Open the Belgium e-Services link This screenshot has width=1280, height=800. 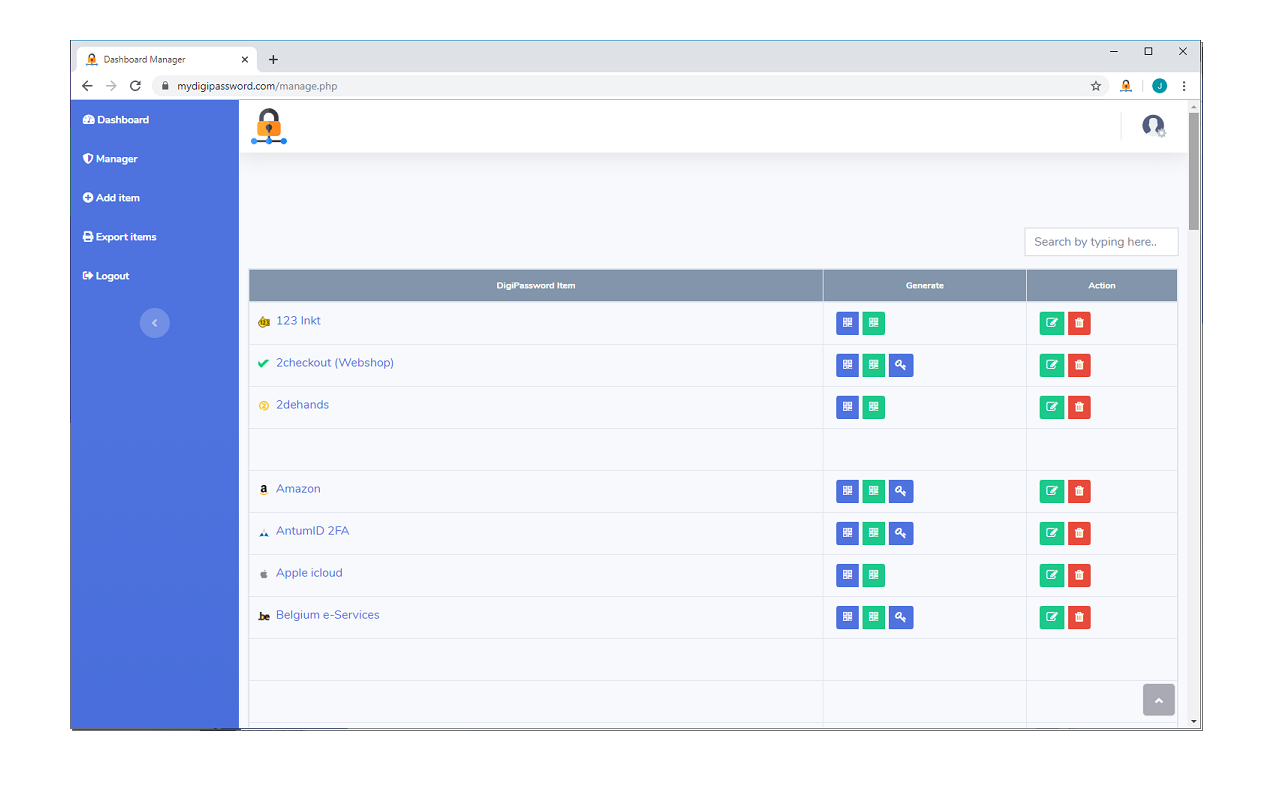[x=327, y=615]
